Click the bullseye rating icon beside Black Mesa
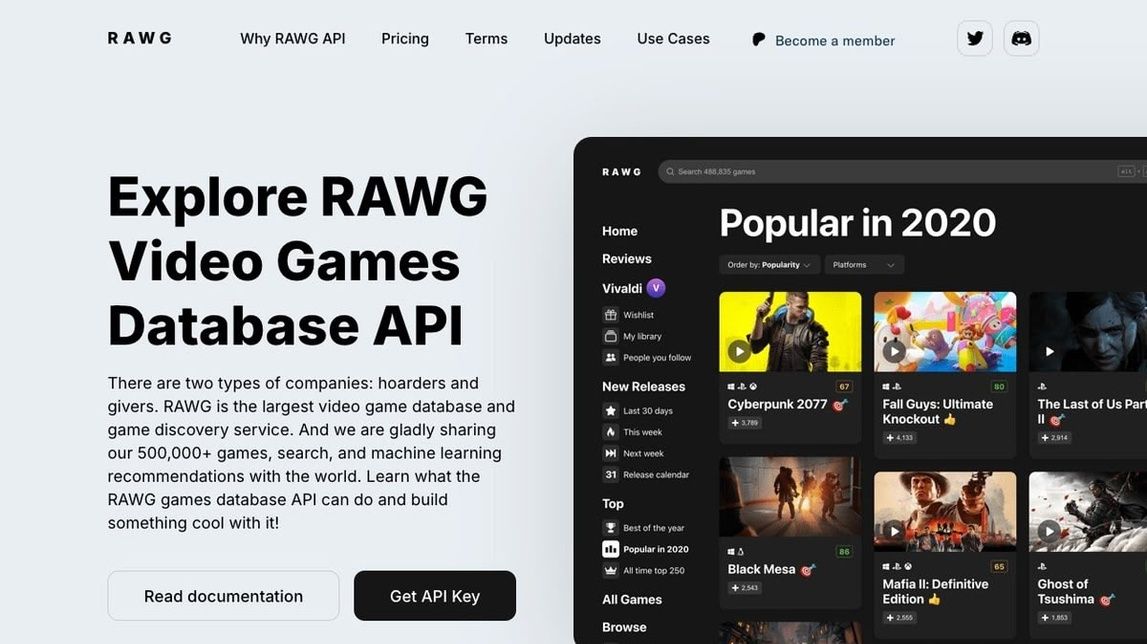The height and width of the screenshot is (644, 1147). [808, 569]
